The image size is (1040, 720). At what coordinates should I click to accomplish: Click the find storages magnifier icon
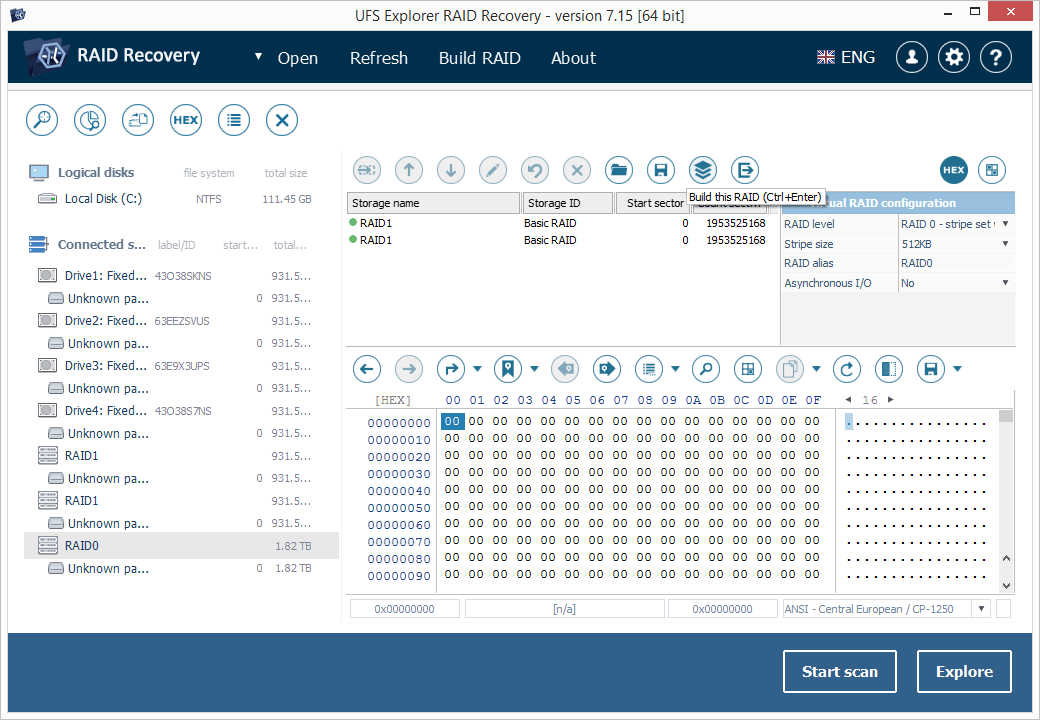[x=42, y=120]
